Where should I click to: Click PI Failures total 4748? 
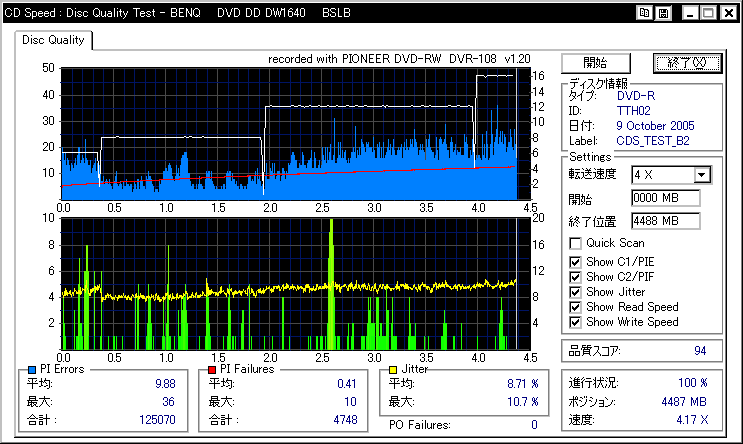345,420
